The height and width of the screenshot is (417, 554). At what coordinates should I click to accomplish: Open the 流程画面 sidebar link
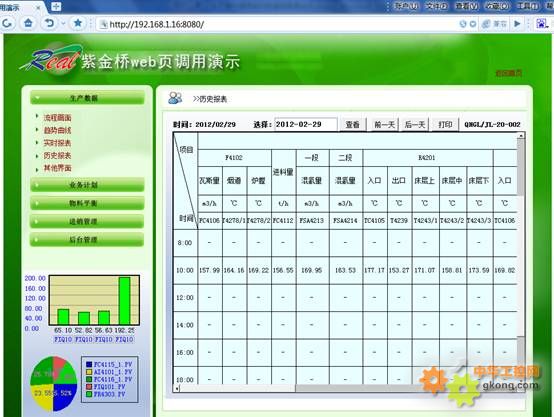(x=57, y=118)
